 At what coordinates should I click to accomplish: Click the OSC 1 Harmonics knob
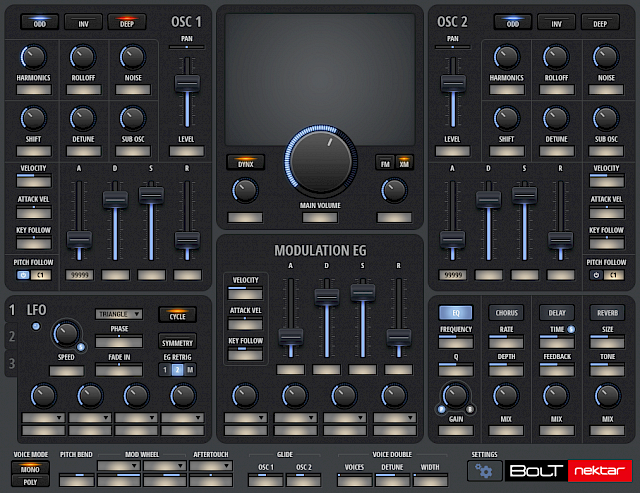click(x=33, y=58)
